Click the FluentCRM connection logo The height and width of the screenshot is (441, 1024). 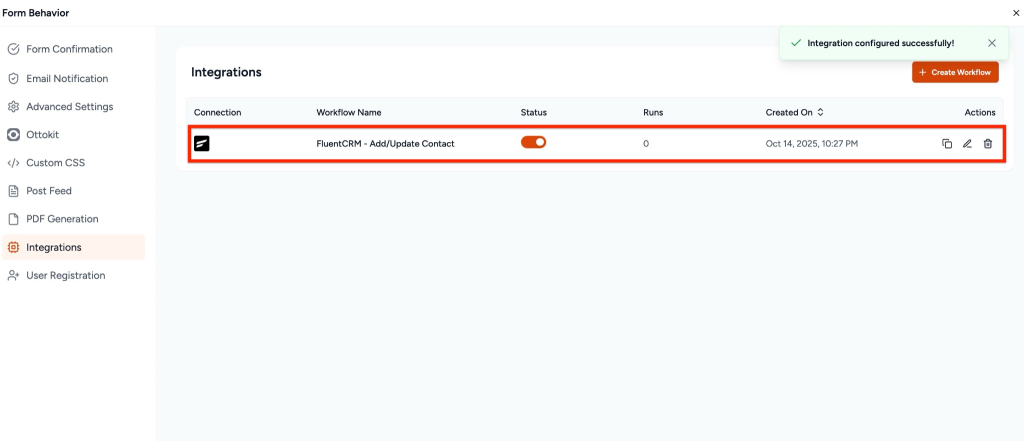click(202, 144)
